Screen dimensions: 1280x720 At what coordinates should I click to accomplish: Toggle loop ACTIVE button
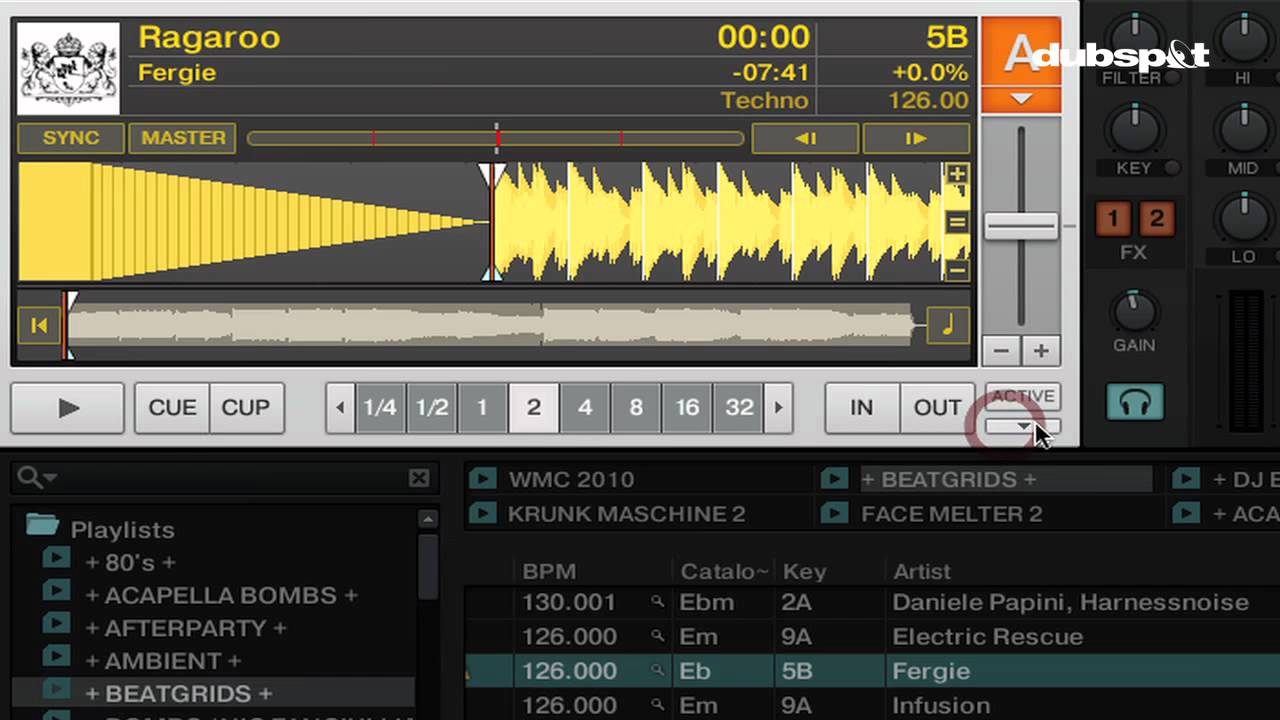tap(1022, 397)
